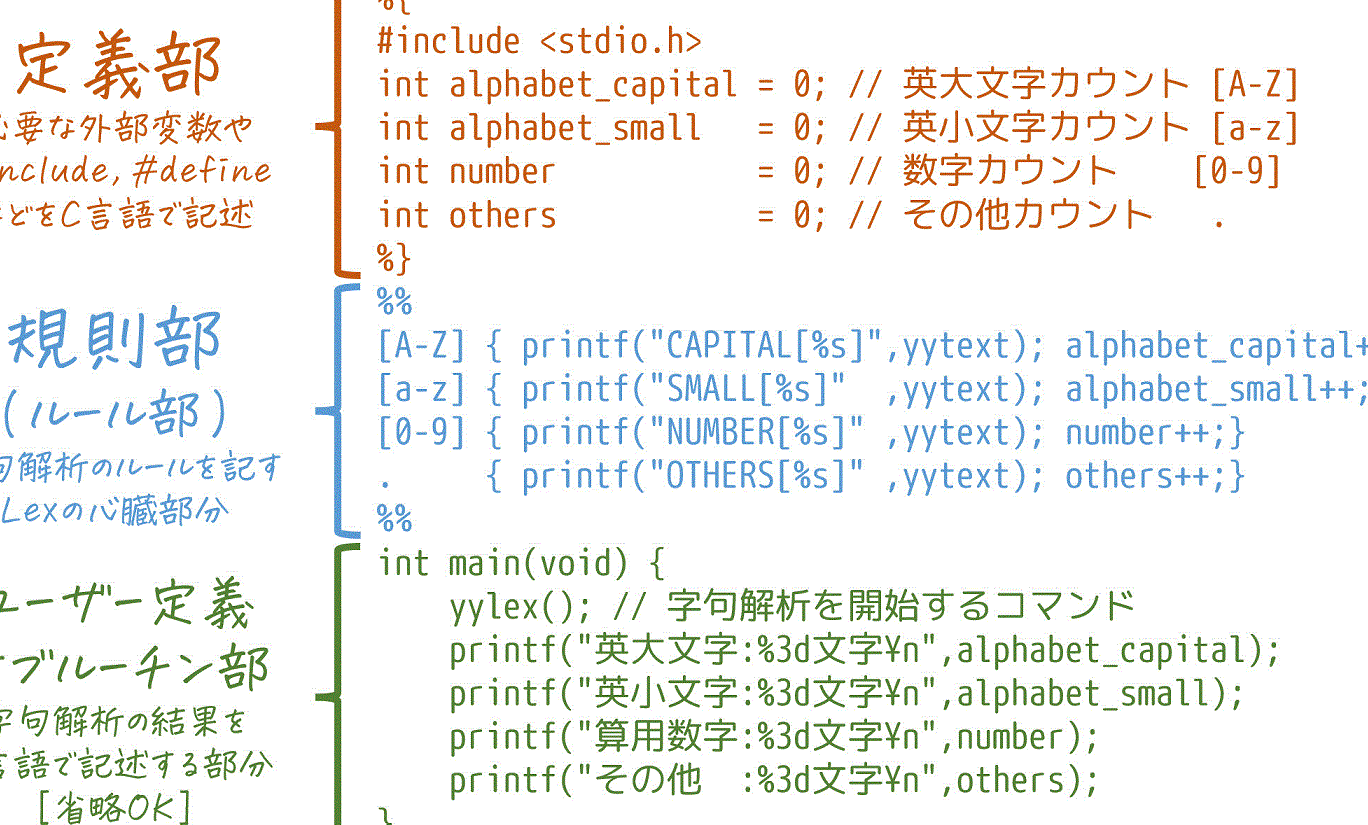Click the printf line with その他
The height and width of the screenshot is (825, 1368).
773,780
